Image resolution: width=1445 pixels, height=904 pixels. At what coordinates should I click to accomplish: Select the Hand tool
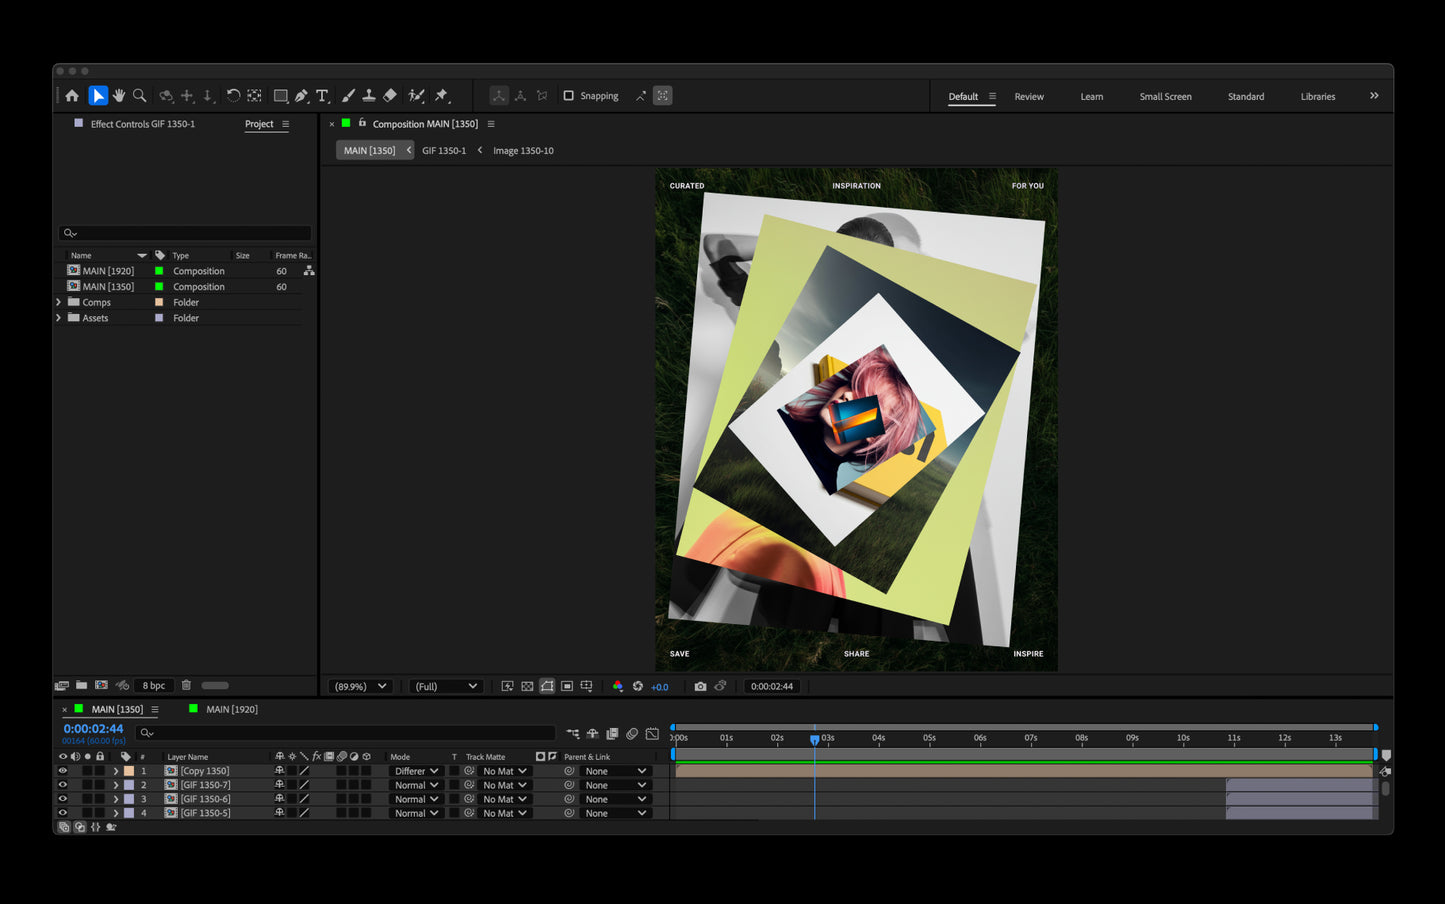[x=119, y=96]
